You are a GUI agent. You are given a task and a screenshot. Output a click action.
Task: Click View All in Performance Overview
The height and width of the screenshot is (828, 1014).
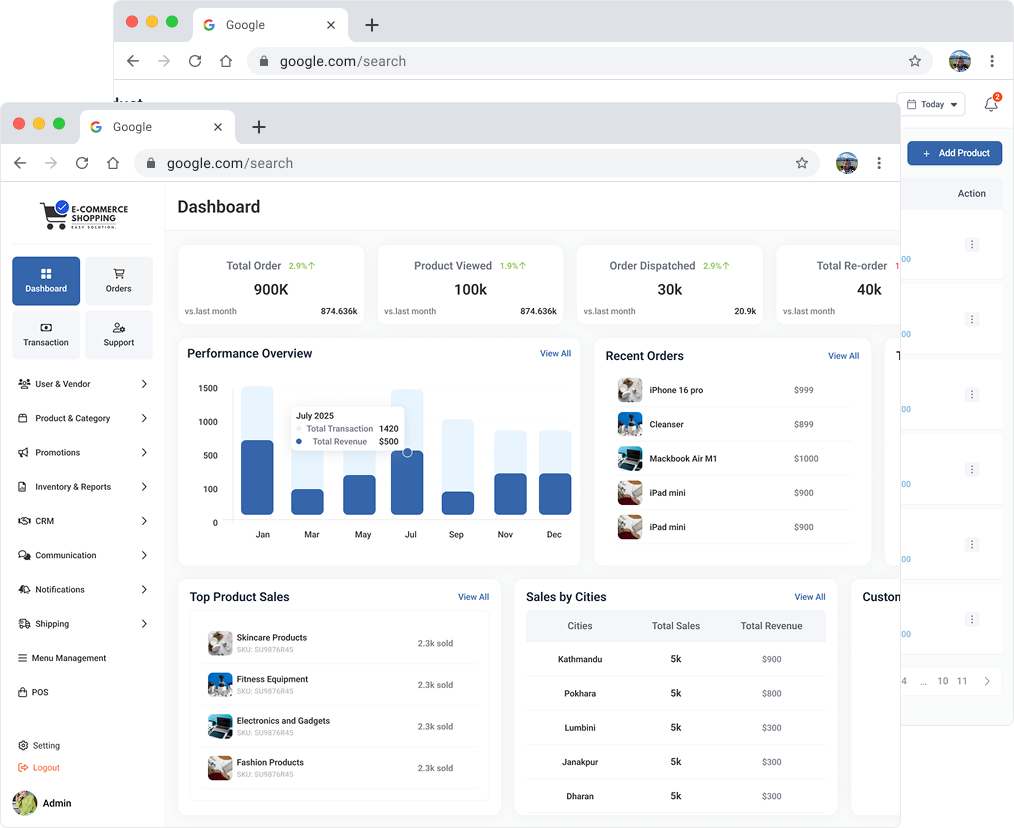pyautogui.click(x=555, y=354)
